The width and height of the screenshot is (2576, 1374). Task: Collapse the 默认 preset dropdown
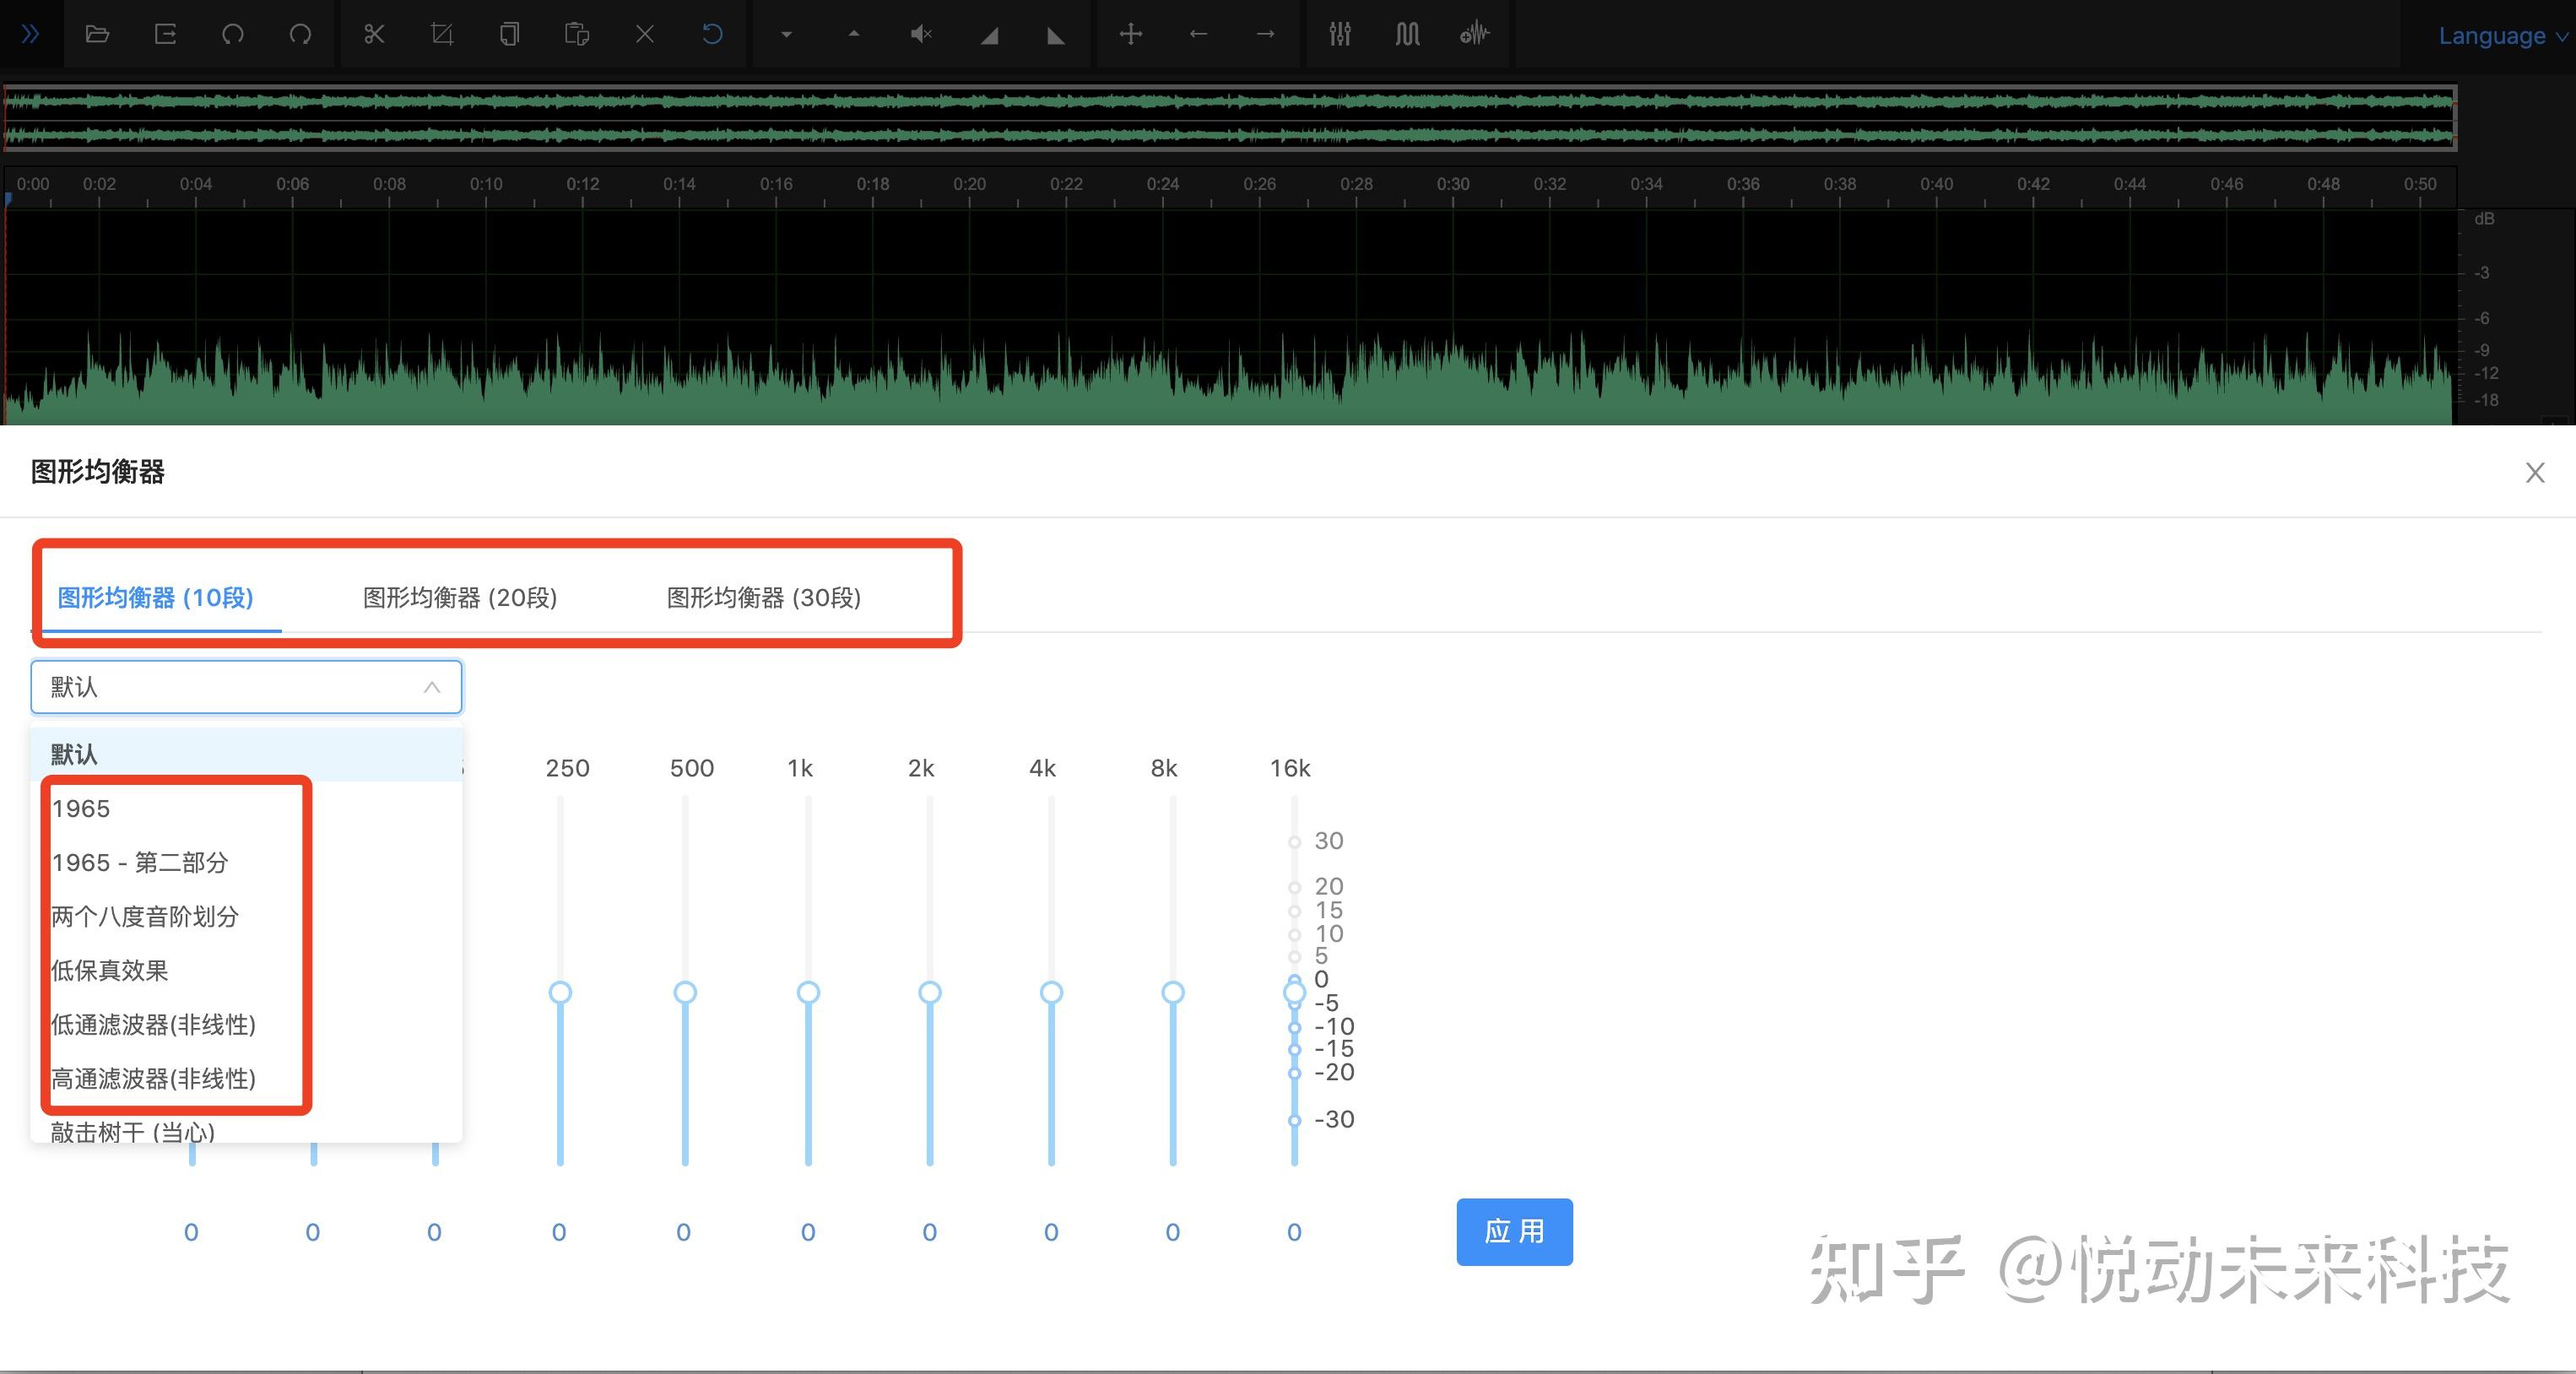click(246, 687)
